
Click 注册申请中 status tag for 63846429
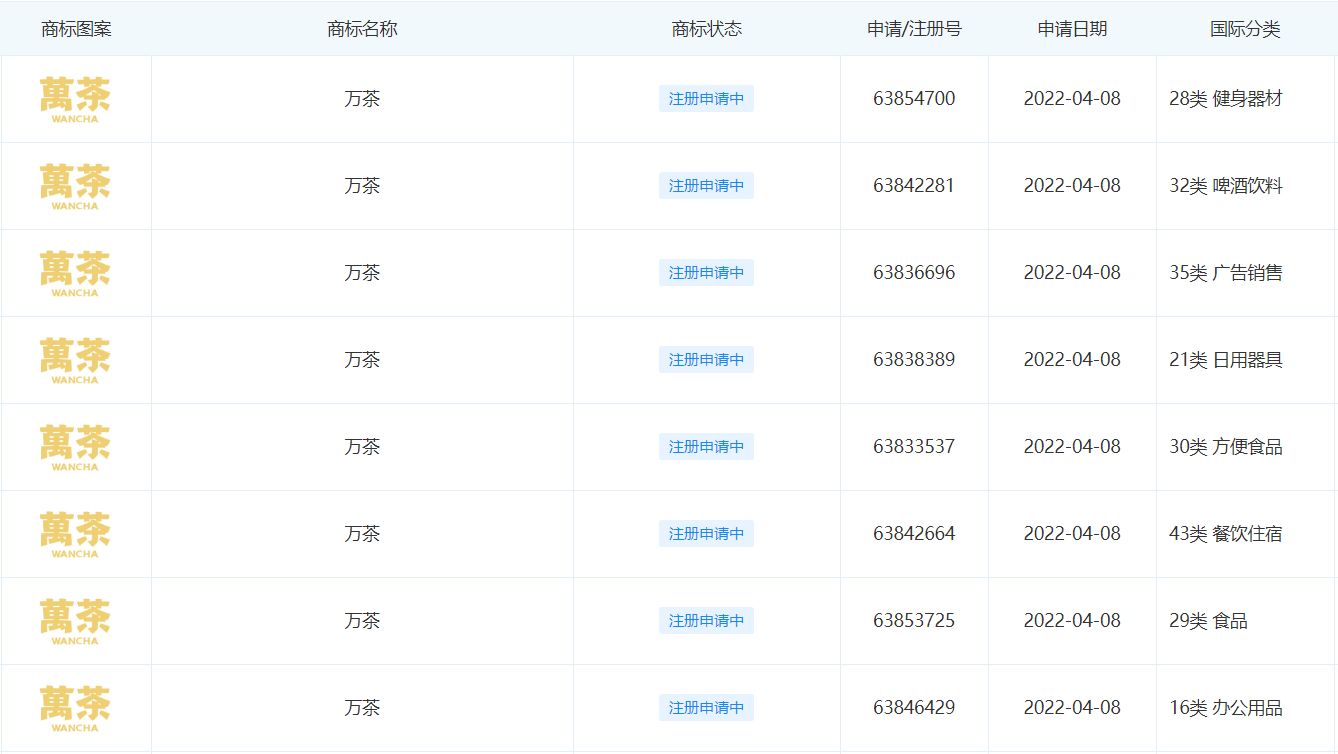pyautogui.click(x=706, y=708)
